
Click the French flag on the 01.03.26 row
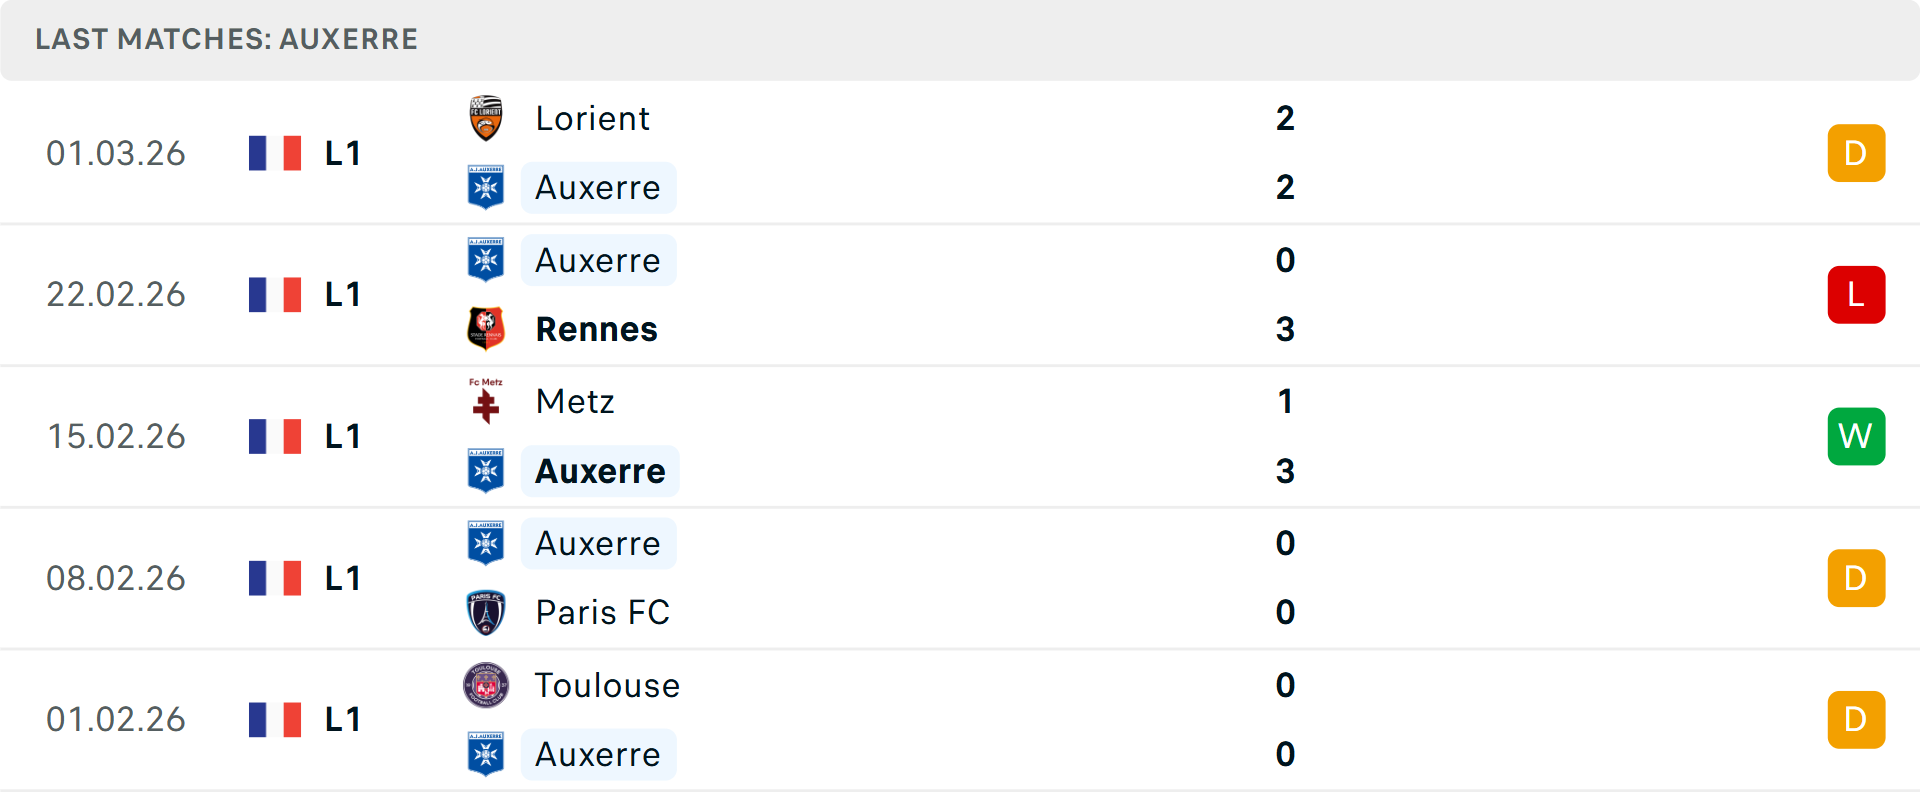(275, 153)
